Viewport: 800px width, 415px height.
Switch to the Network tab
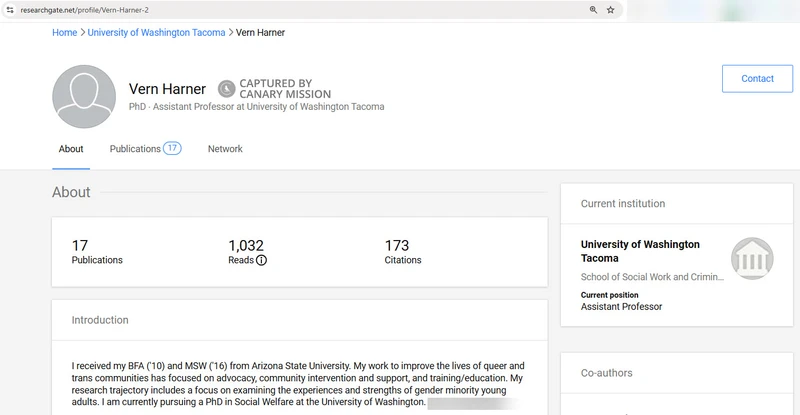(x=225, y=149)
